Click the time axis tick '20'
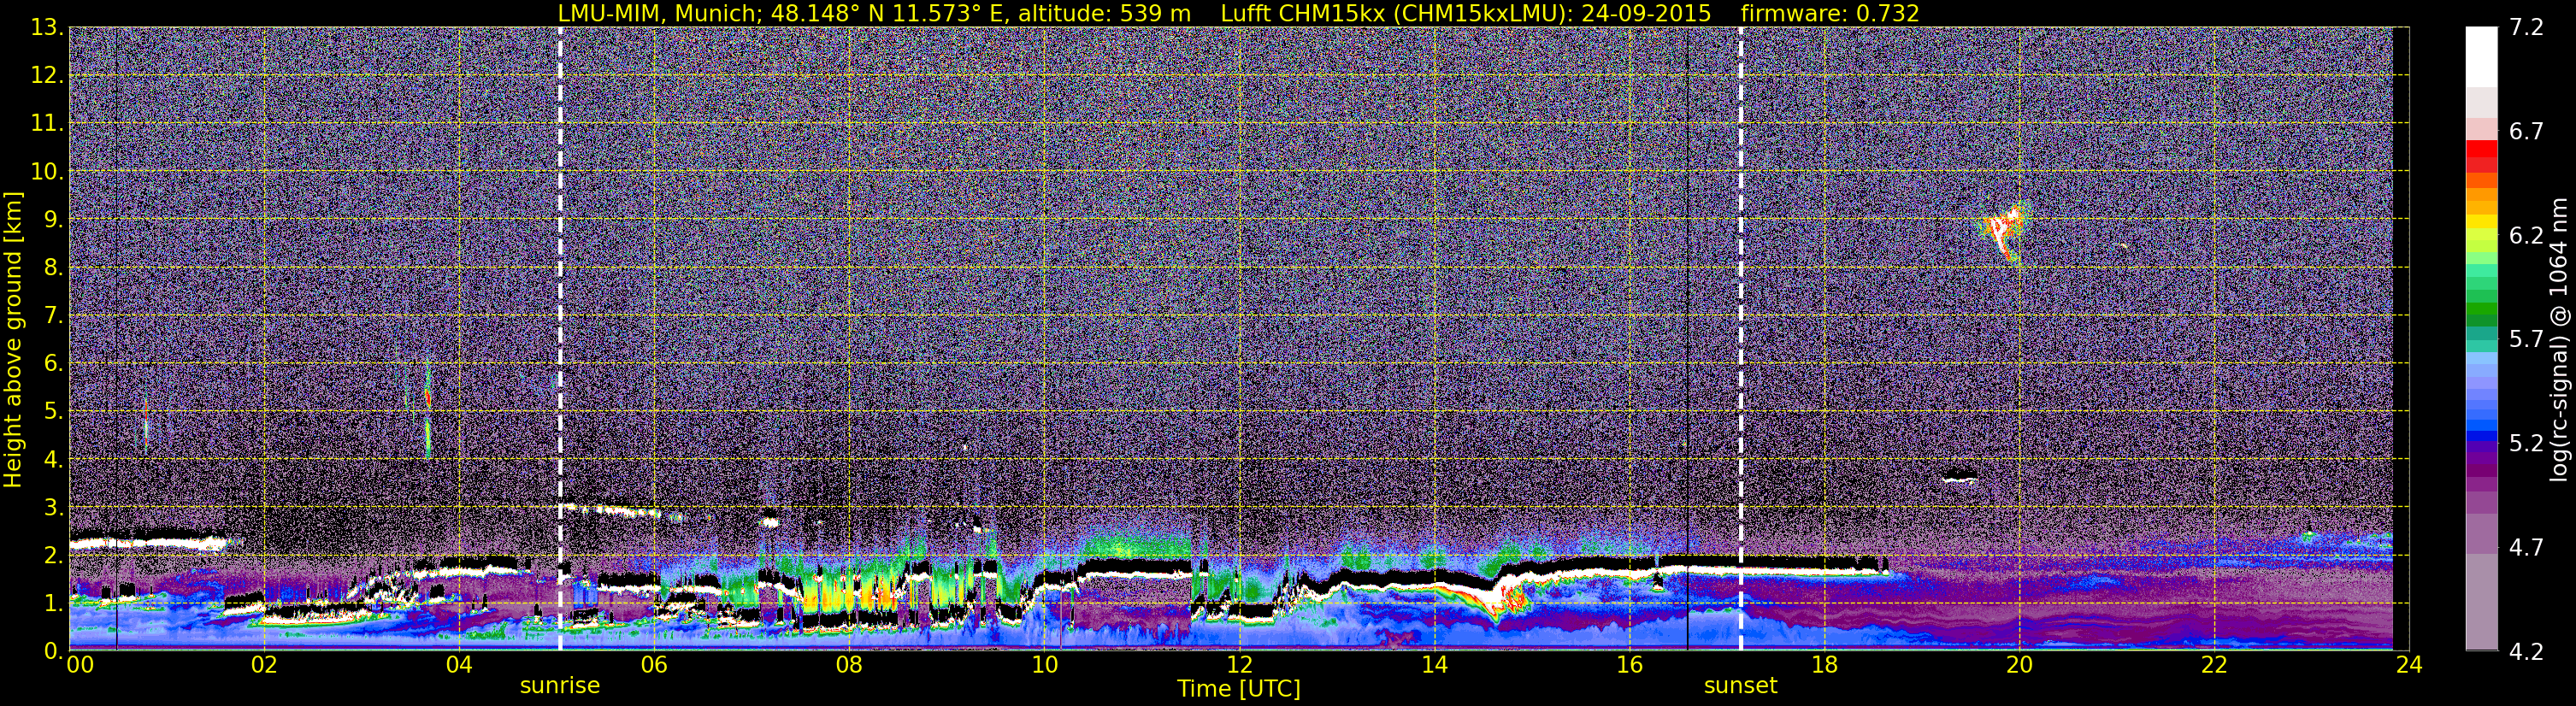 tap(2020, 665)
